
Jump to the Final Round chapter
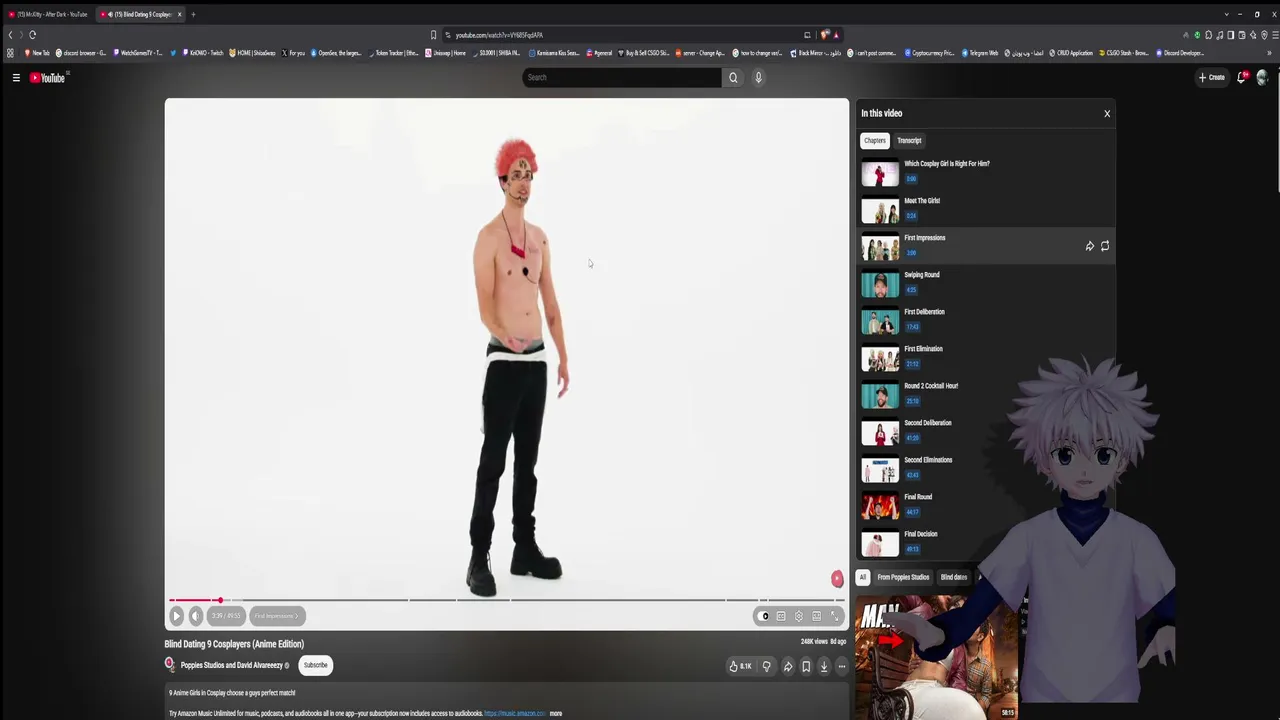(986, 505)
